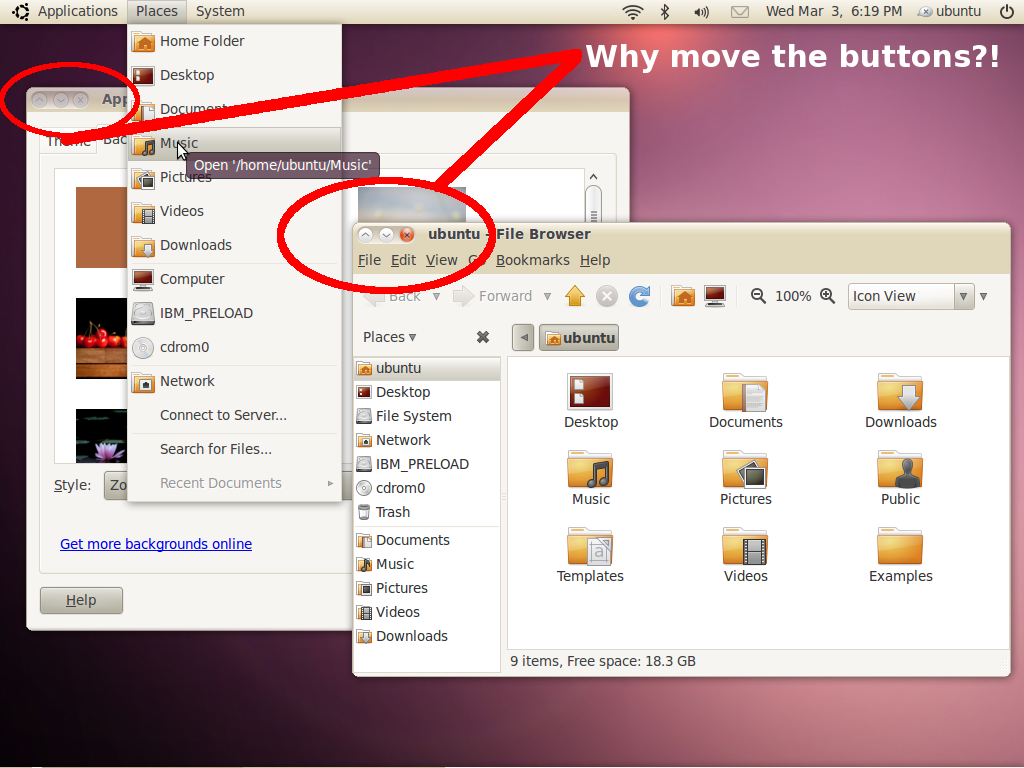Open Bluetooth indicator in top panel
The height and width of the screenshot is (768, 1024).
[665, 12]
